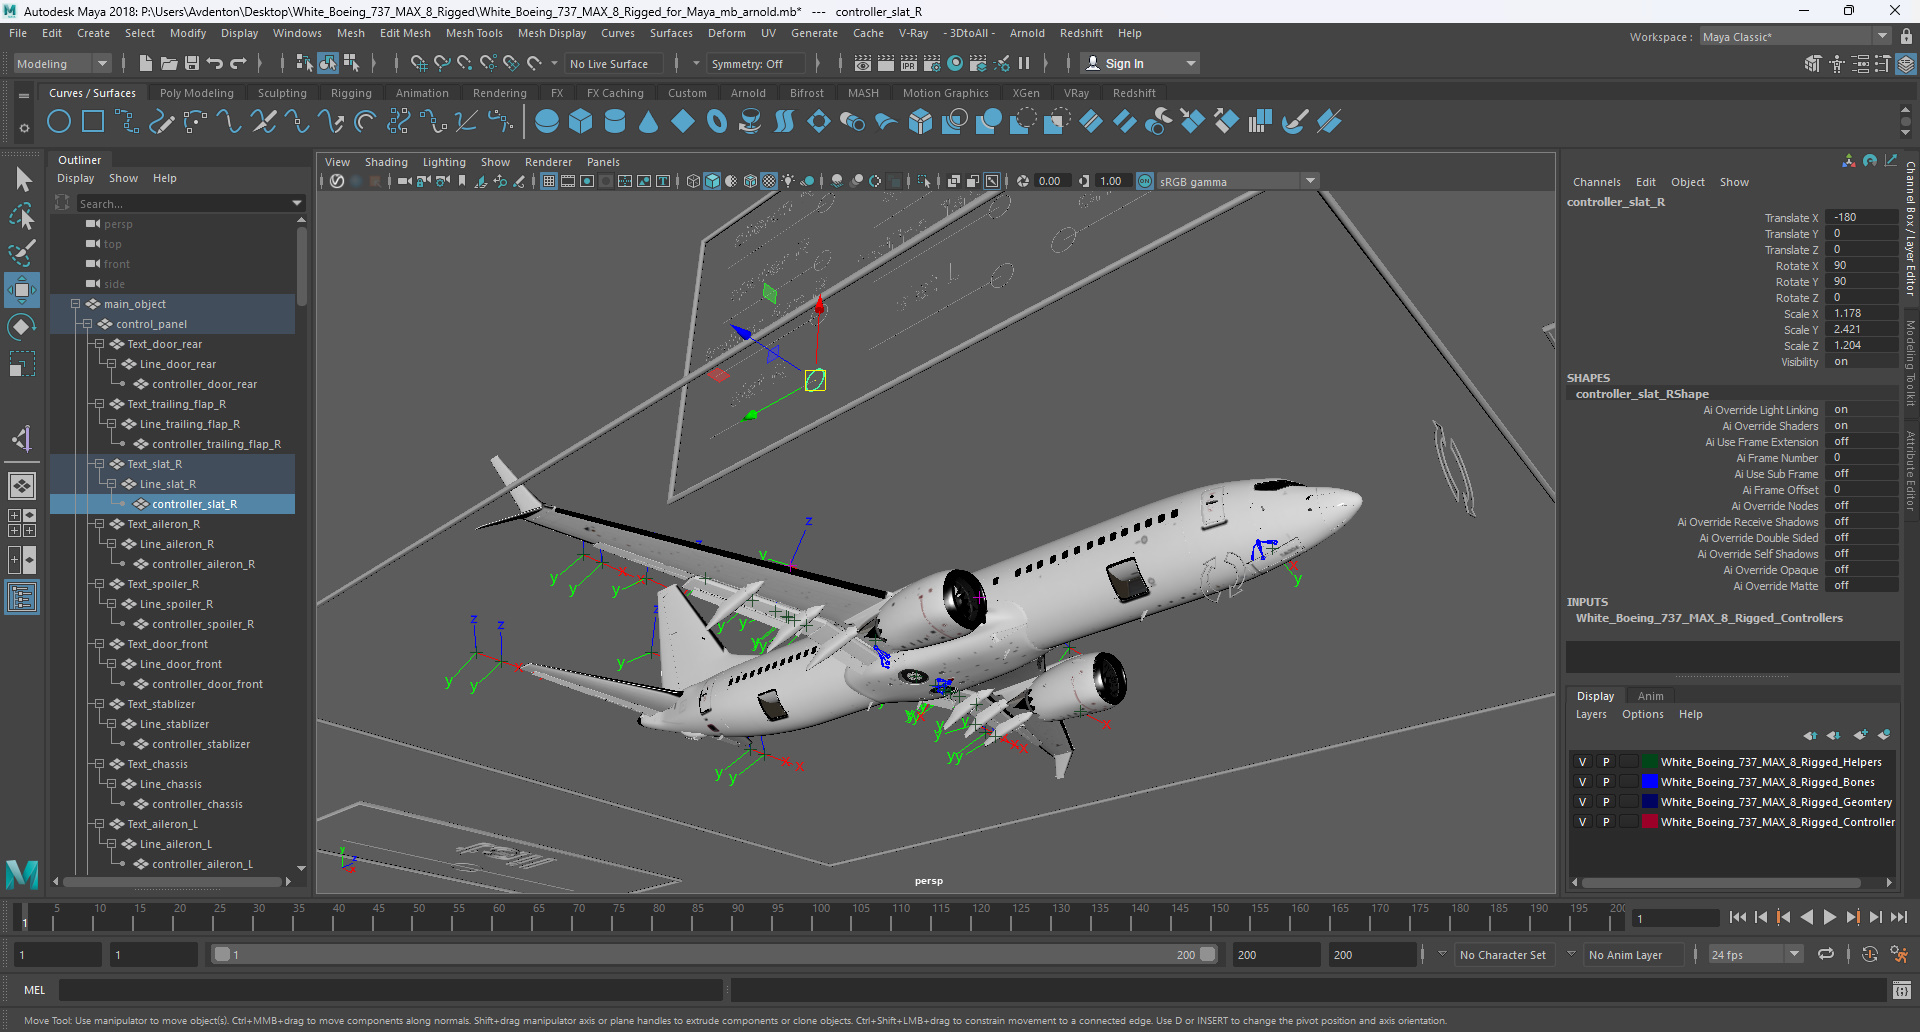Toggle auto keyframe icon
This screenshot has height=1032, width=1920.
(1870, 954)
